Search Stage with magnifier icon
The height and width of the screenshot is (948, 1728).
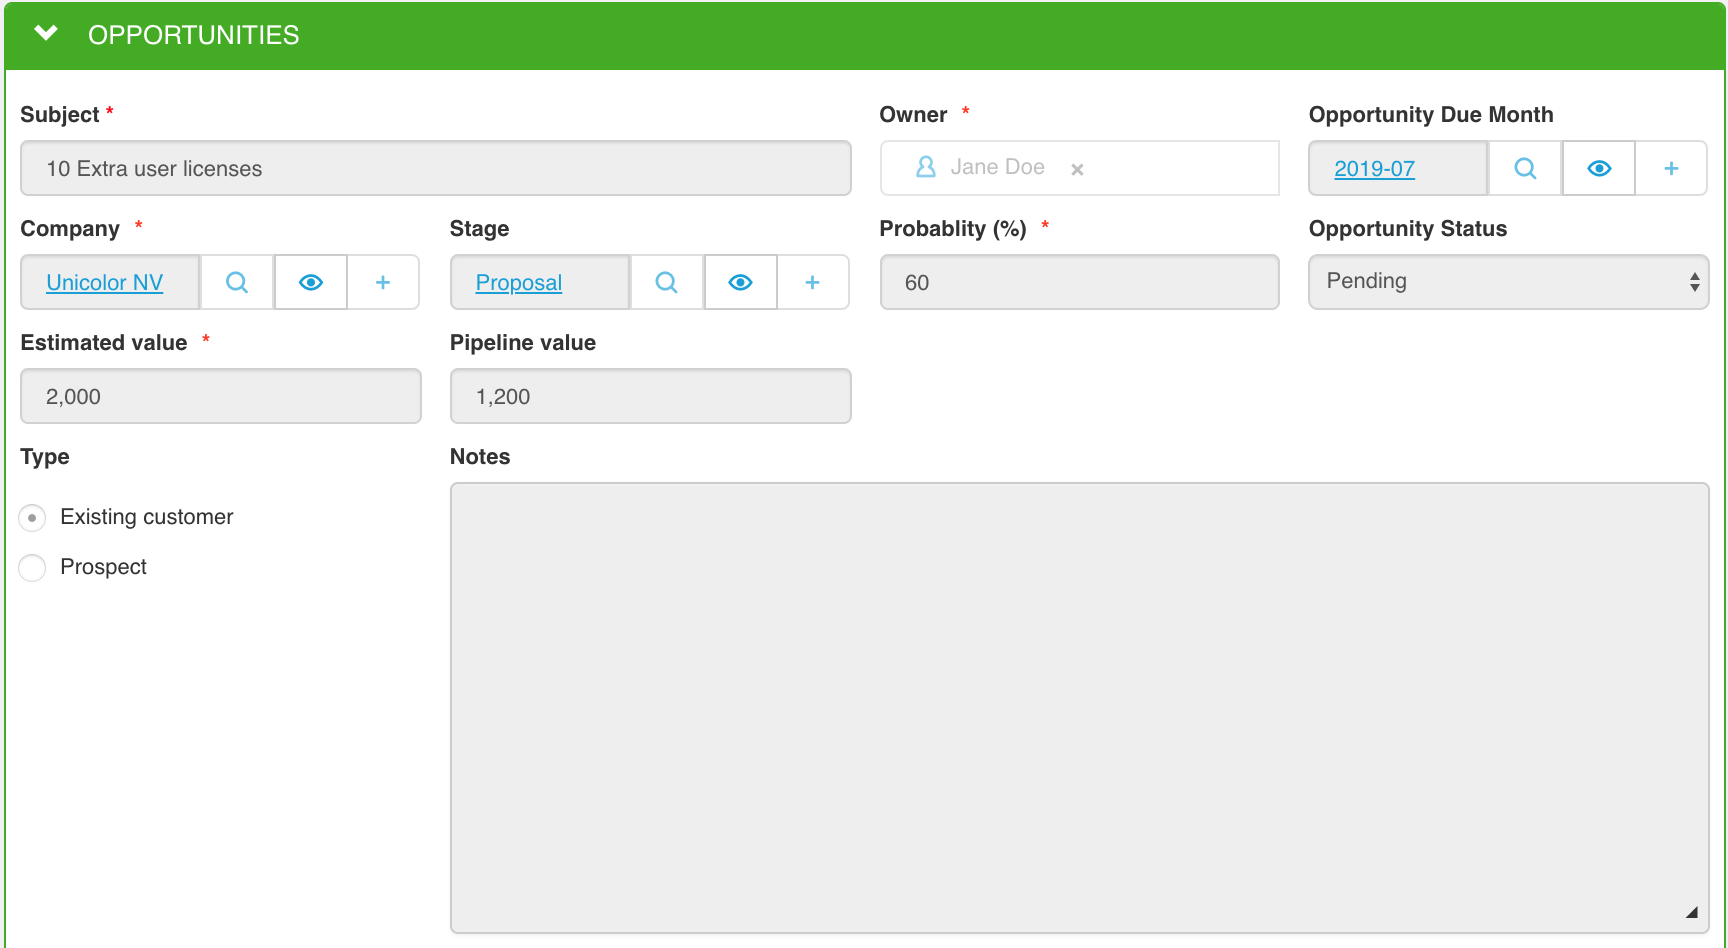666,282
